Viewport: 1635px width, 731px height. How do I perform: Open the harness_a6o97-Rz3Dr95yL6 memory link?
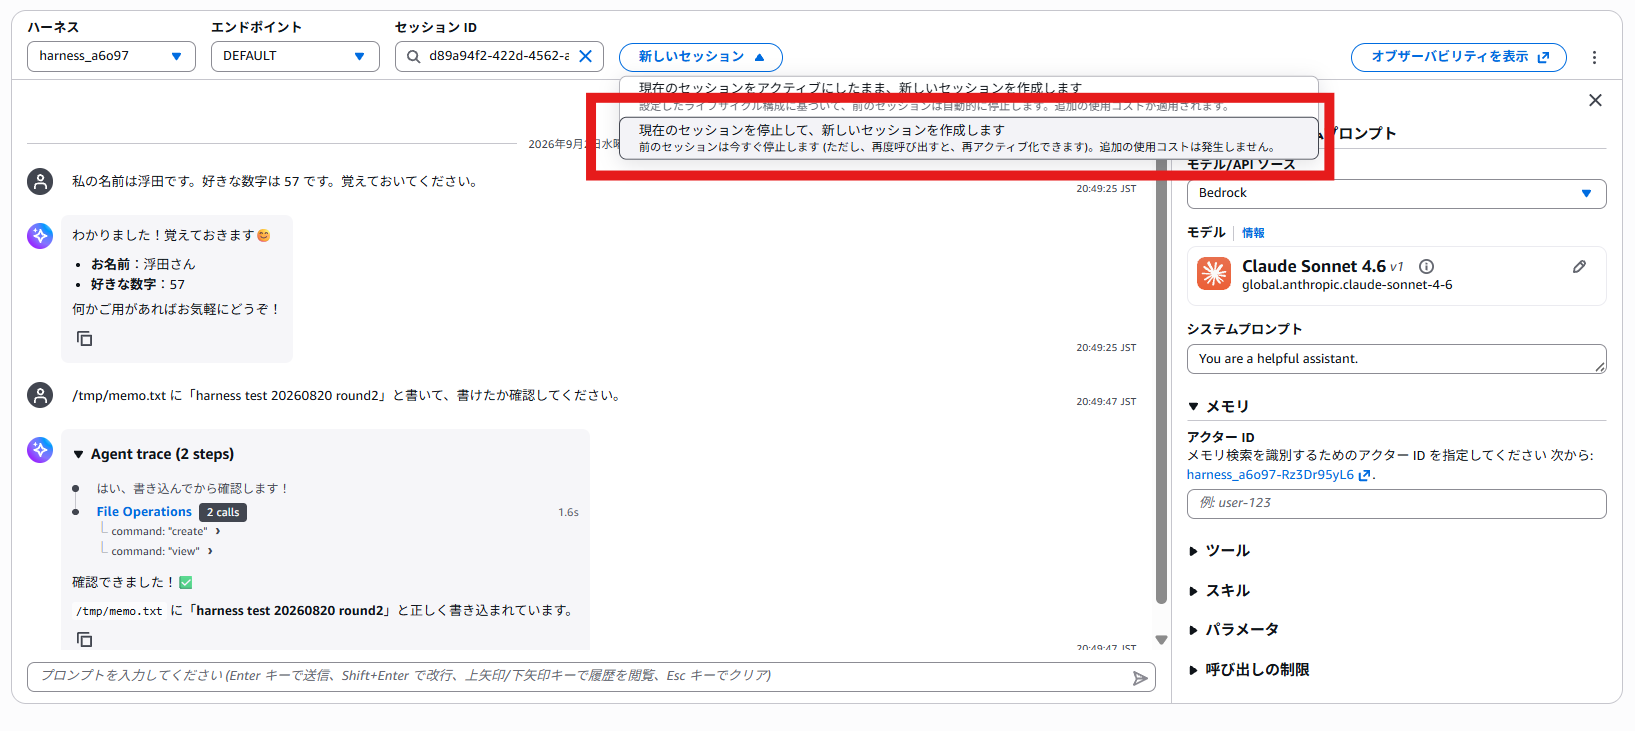pos(1279,475)
